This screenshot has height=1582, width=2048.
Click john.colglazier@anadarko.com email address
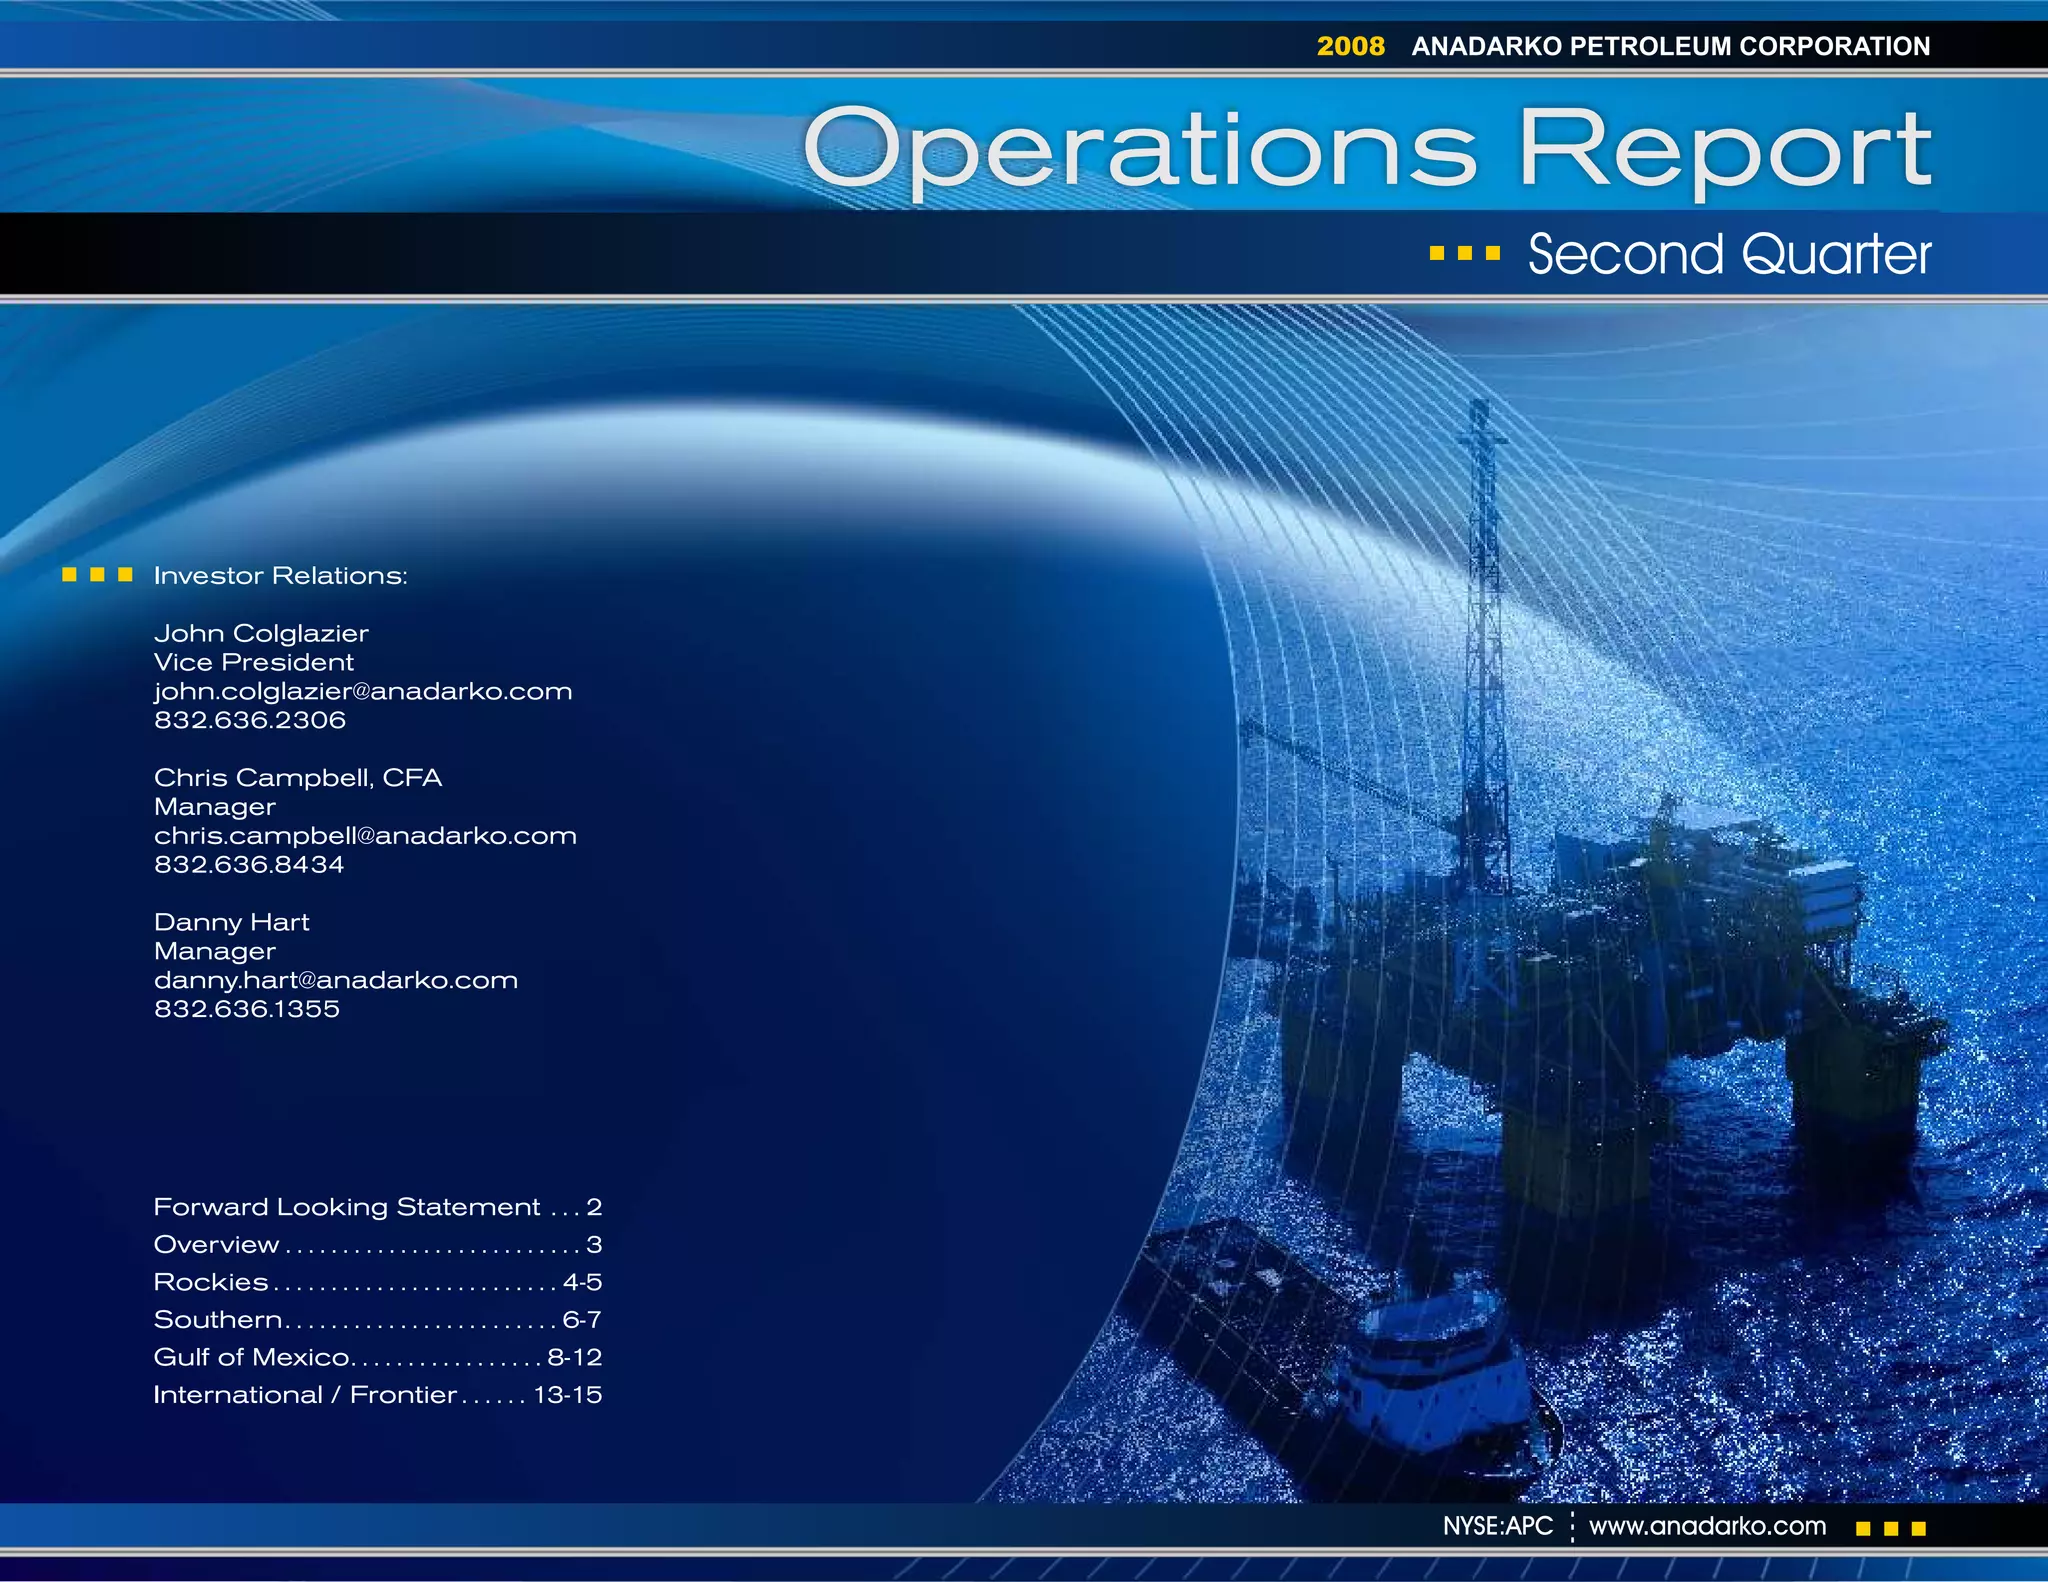[363, 692]
